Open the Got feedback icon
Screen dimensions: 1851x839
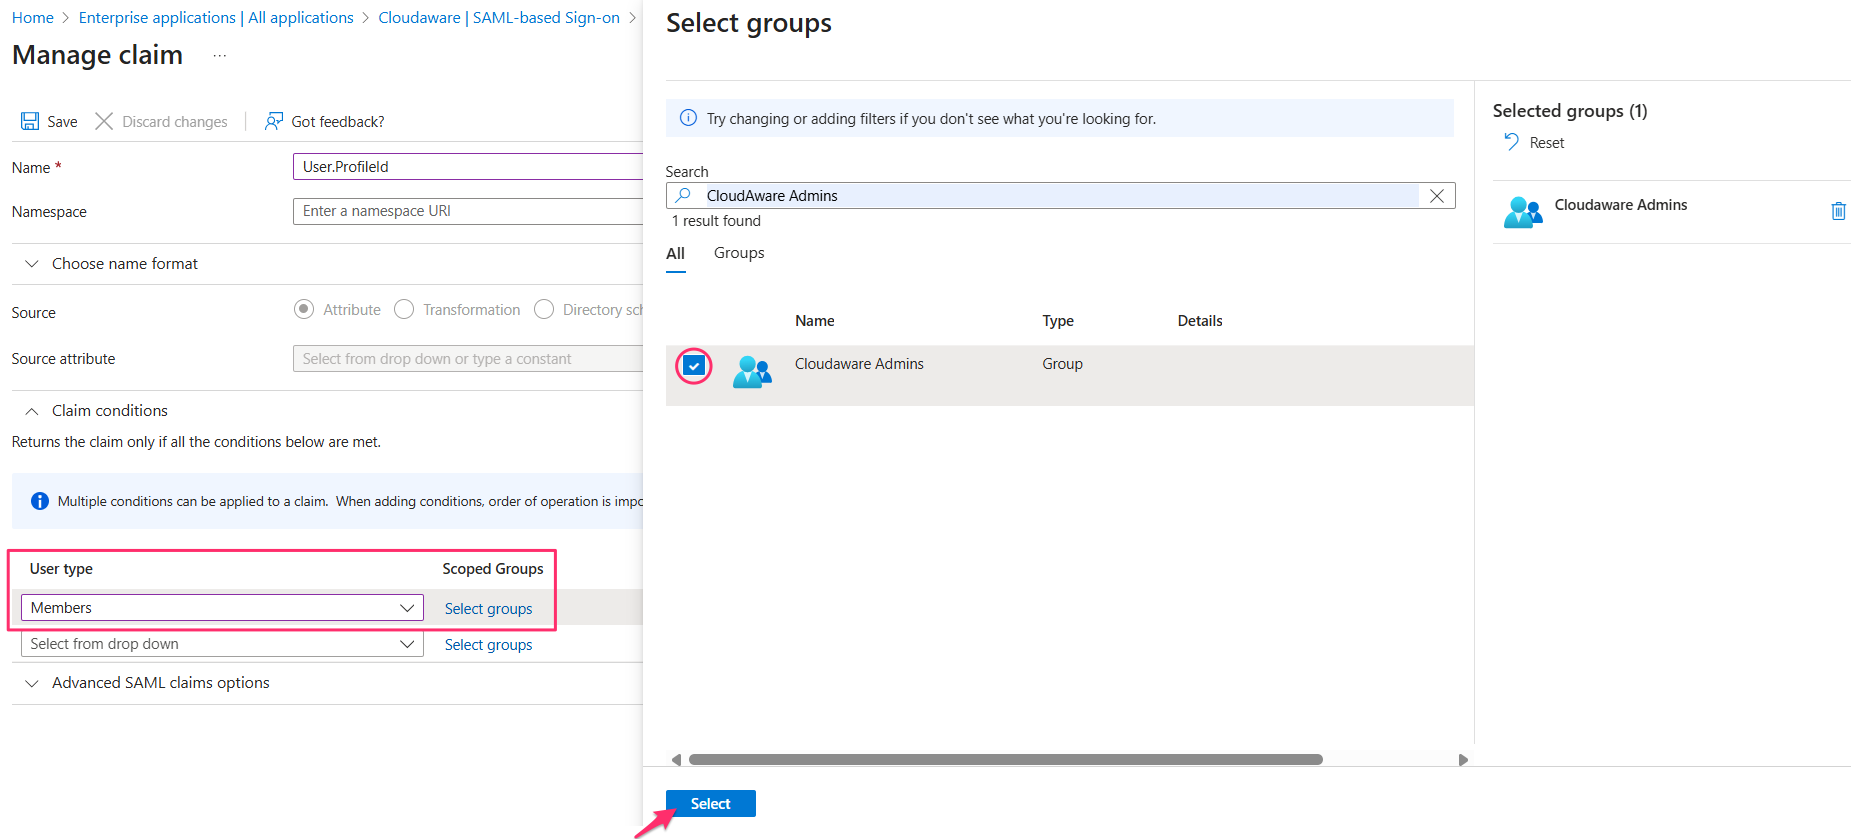pos(273,121)
